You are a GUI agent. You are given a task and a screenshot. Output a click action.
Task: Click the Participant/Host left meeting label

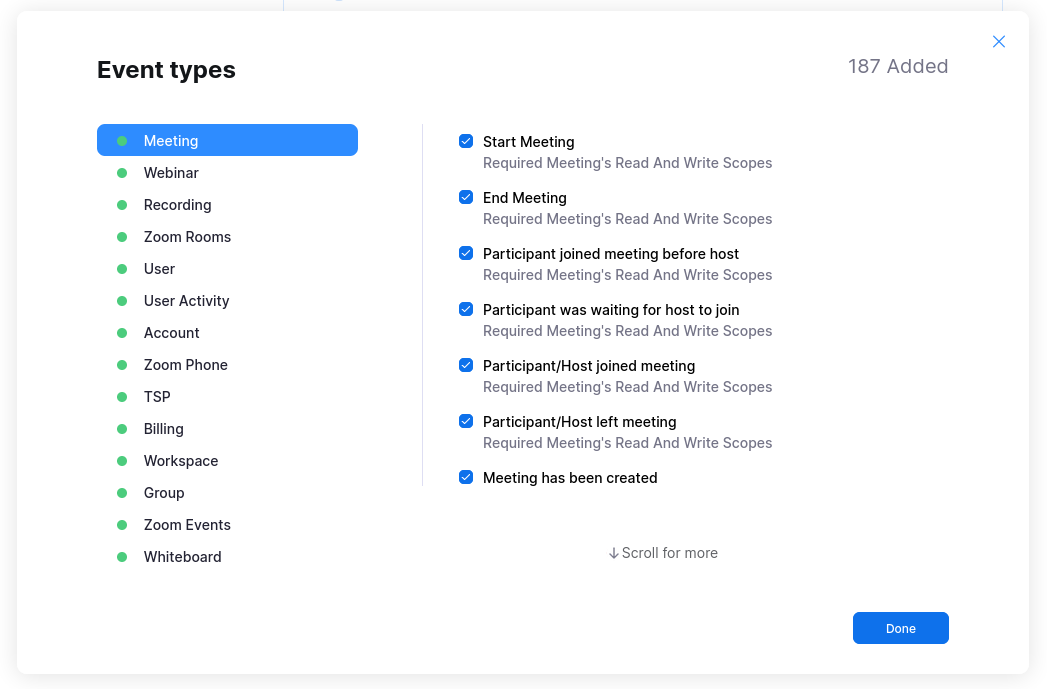pyautogui.click(x=580, y=422)
